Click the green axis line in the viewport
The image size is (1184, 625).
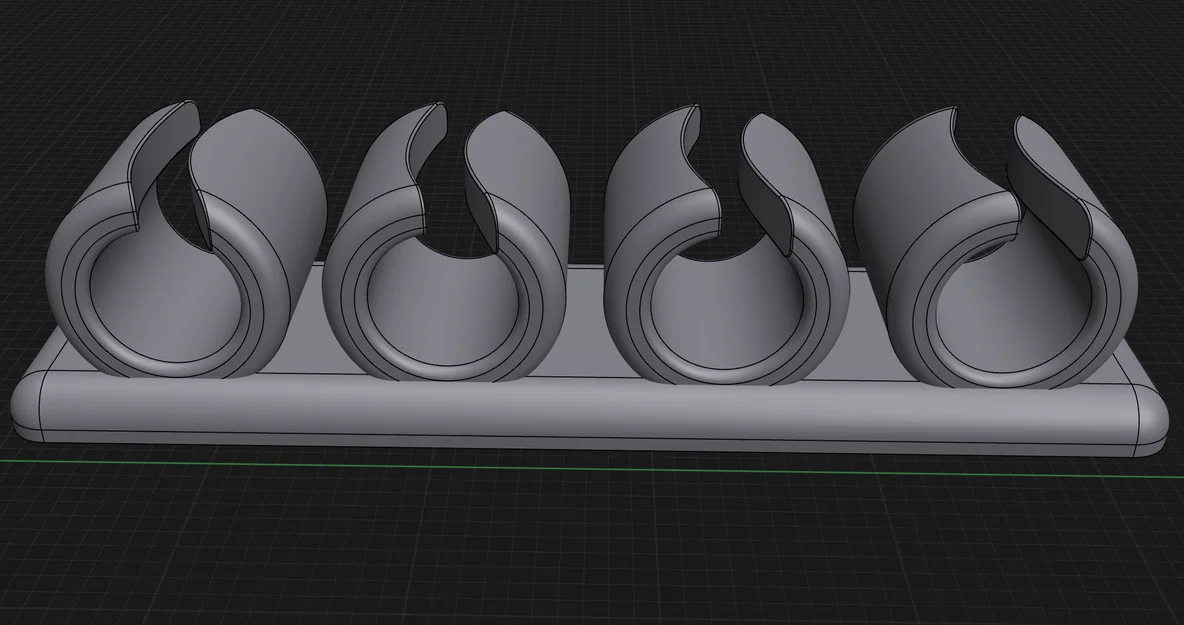click(x=592, y=468)
